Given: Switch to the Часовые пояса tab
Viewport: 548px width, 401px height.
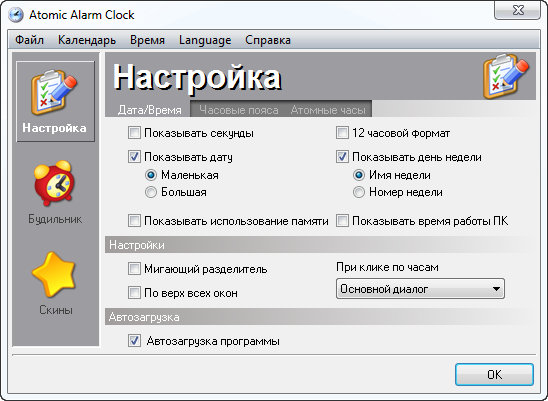Looking at the screenshot, I should pos(239,110).
